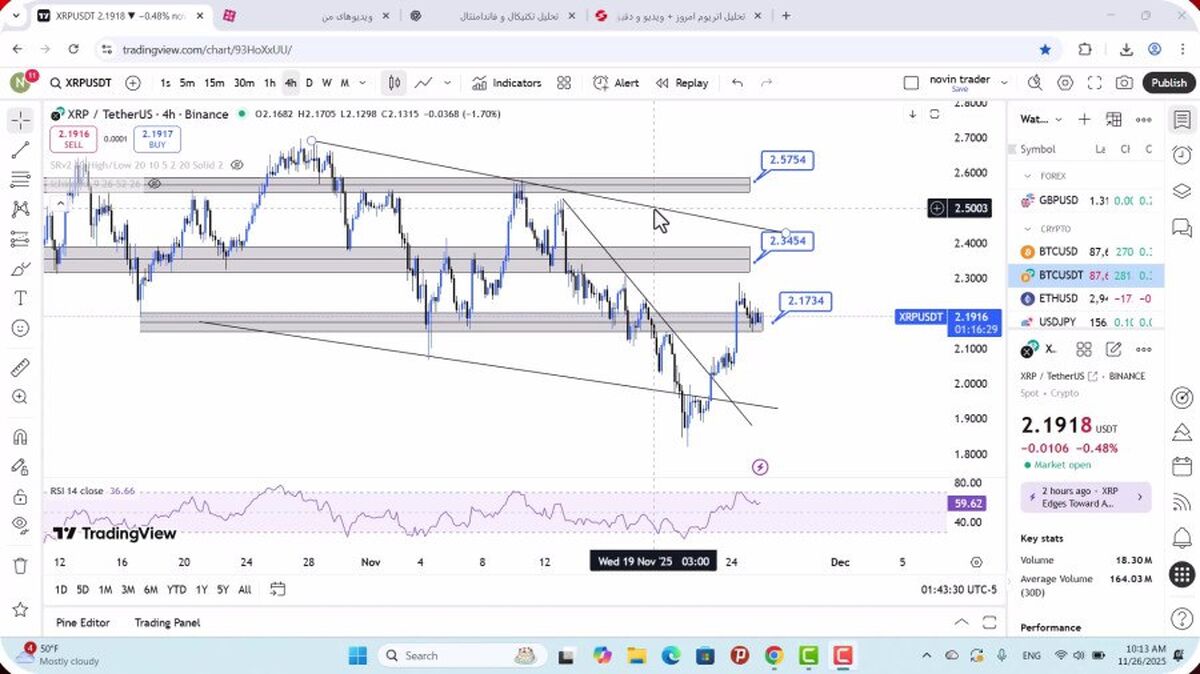This screenshot has height=674, width=1200.
Task: Switch to the 5m timeframe
Action: (x=187, y=83)
